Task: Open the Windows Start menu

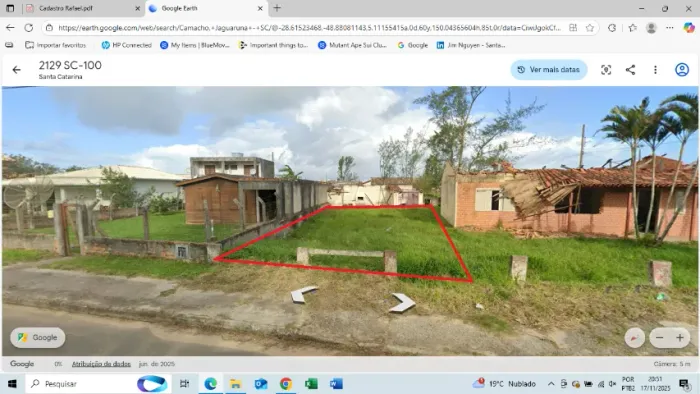Action: pos(12,384)
